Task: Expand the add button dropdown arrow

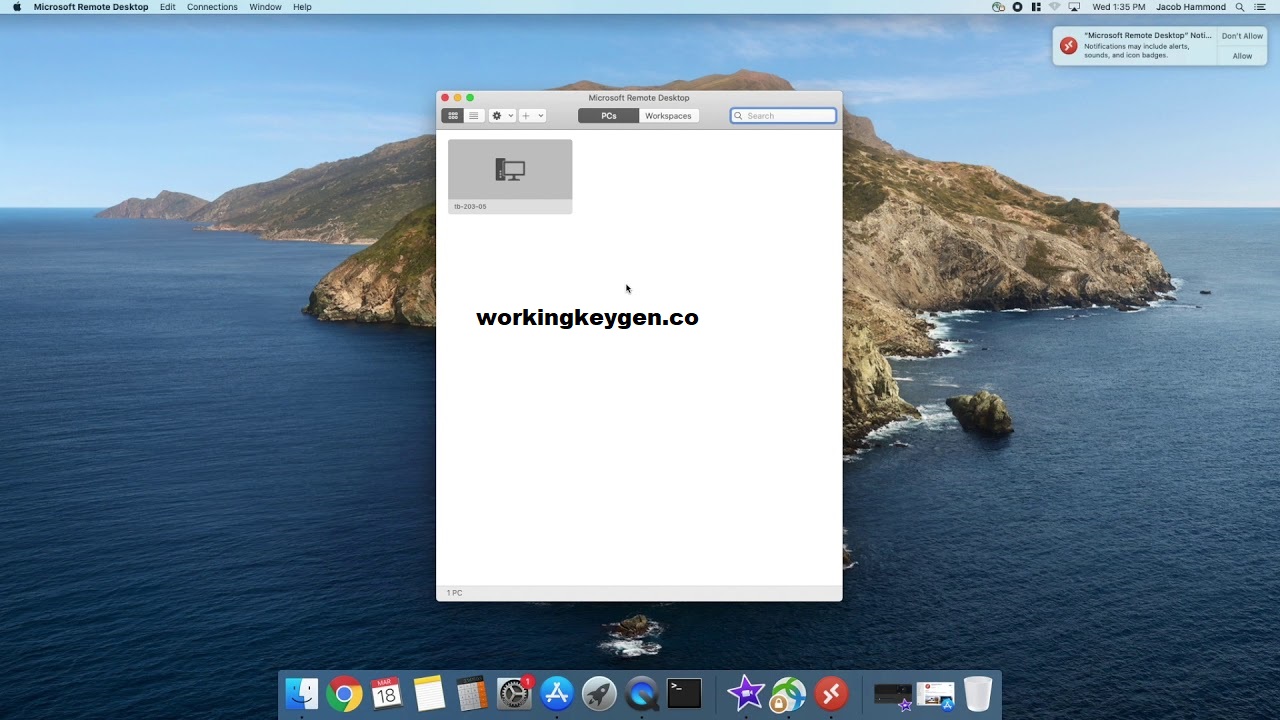Action: 540,115
